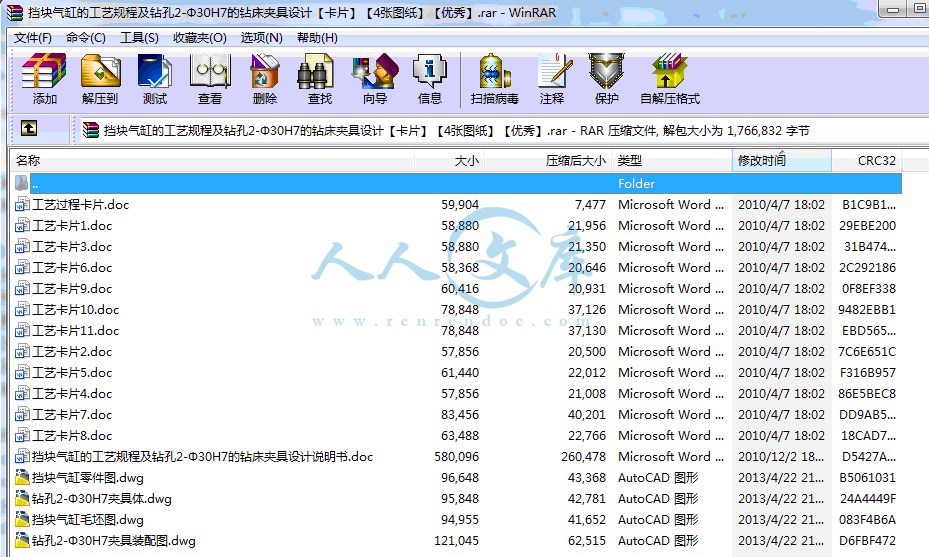Click packed size value 62,515
This screenshot has width=929, height=557.
click(x=587, y=541)
